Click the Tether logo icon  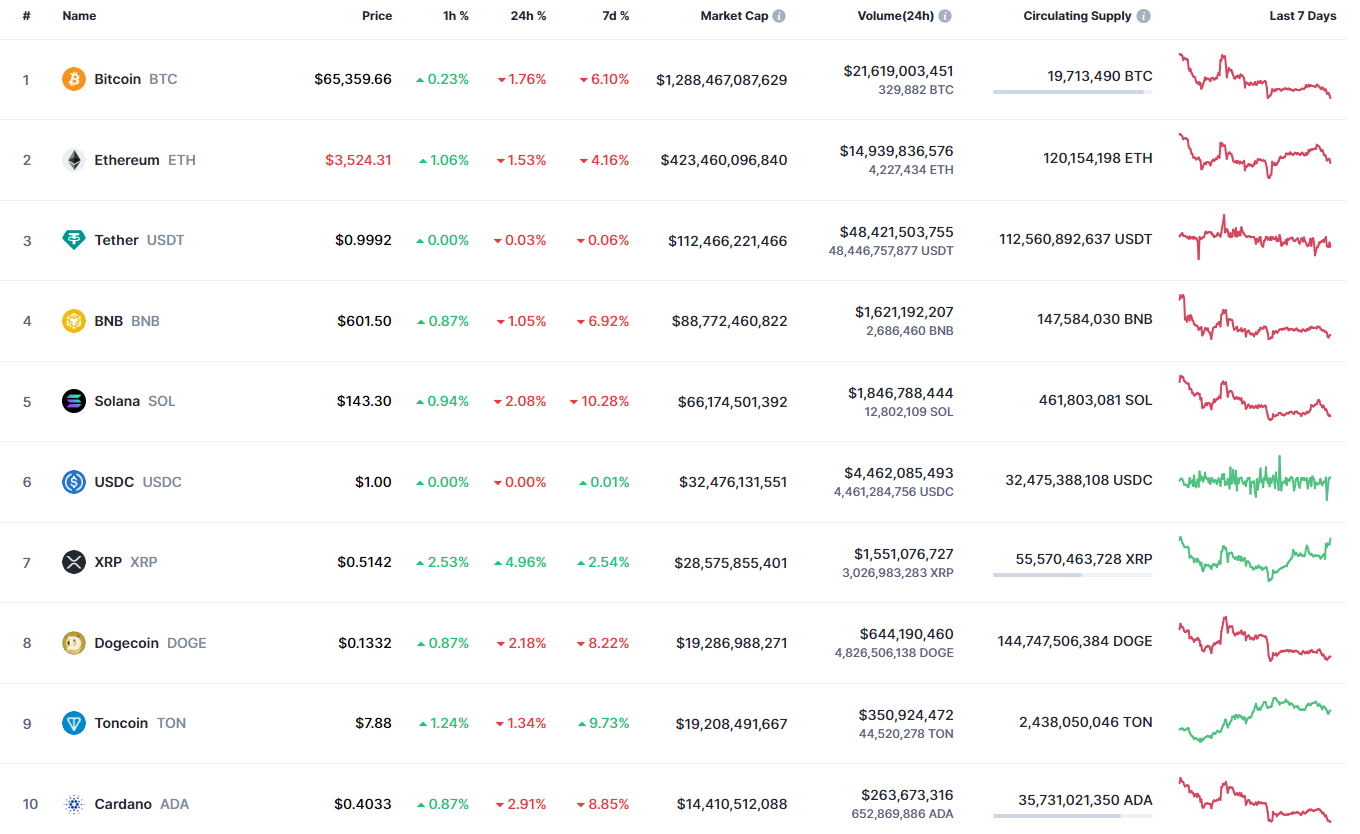click(74, 240)
